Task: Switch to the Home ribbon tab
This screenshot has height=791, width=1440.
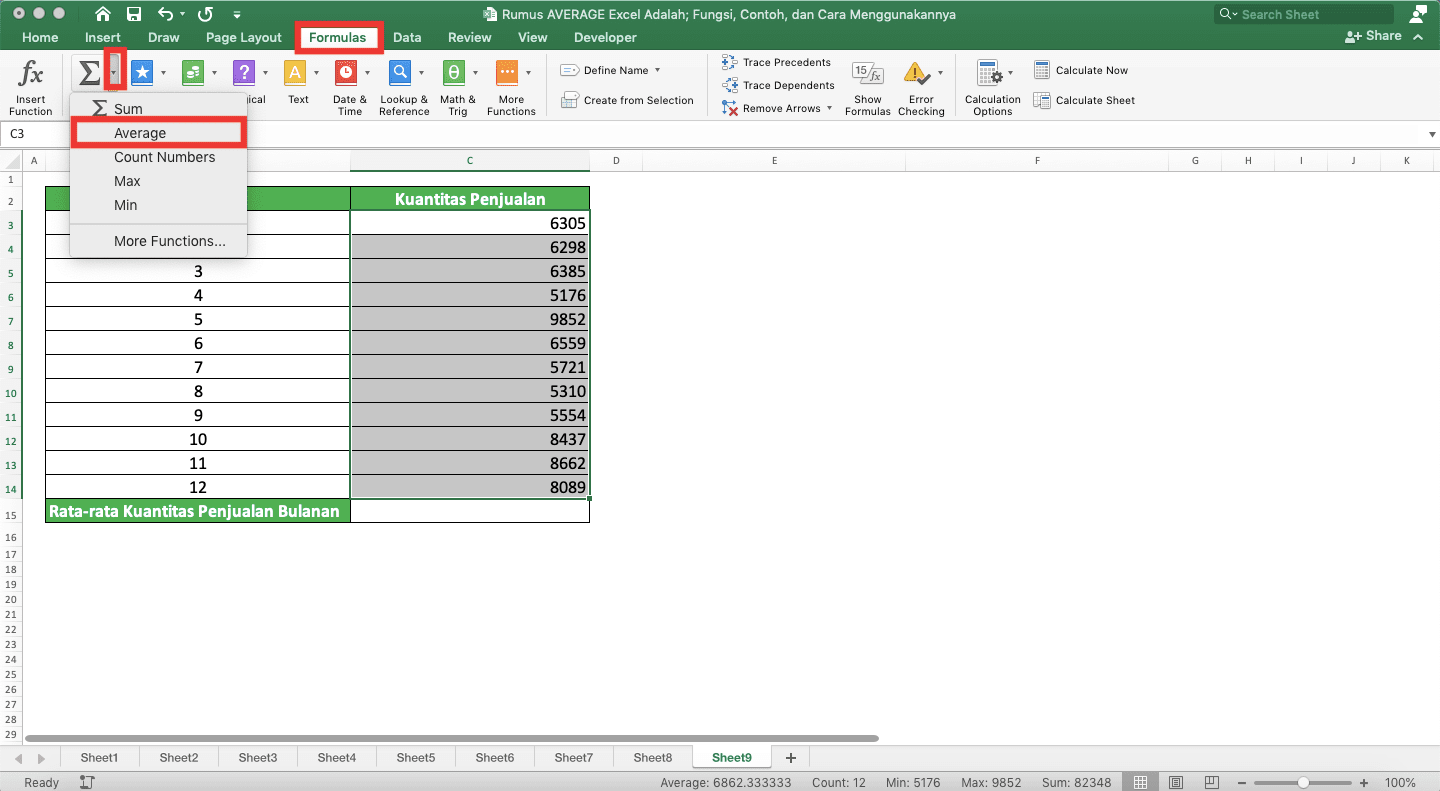Action: [x=40, y=37]
